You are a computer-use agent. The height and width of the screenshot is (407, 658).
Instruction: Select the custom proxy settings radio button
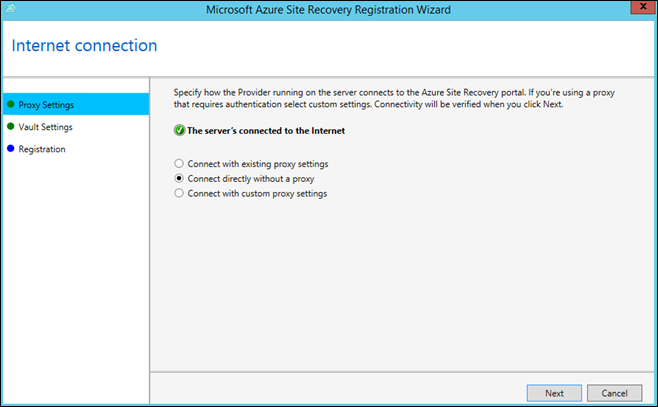pos(179,193)
